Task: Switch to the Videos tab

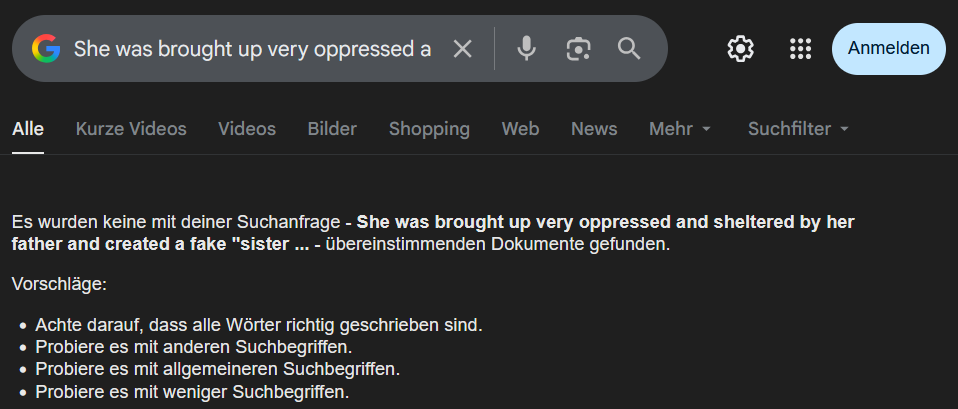Action: tap(247, 129)
